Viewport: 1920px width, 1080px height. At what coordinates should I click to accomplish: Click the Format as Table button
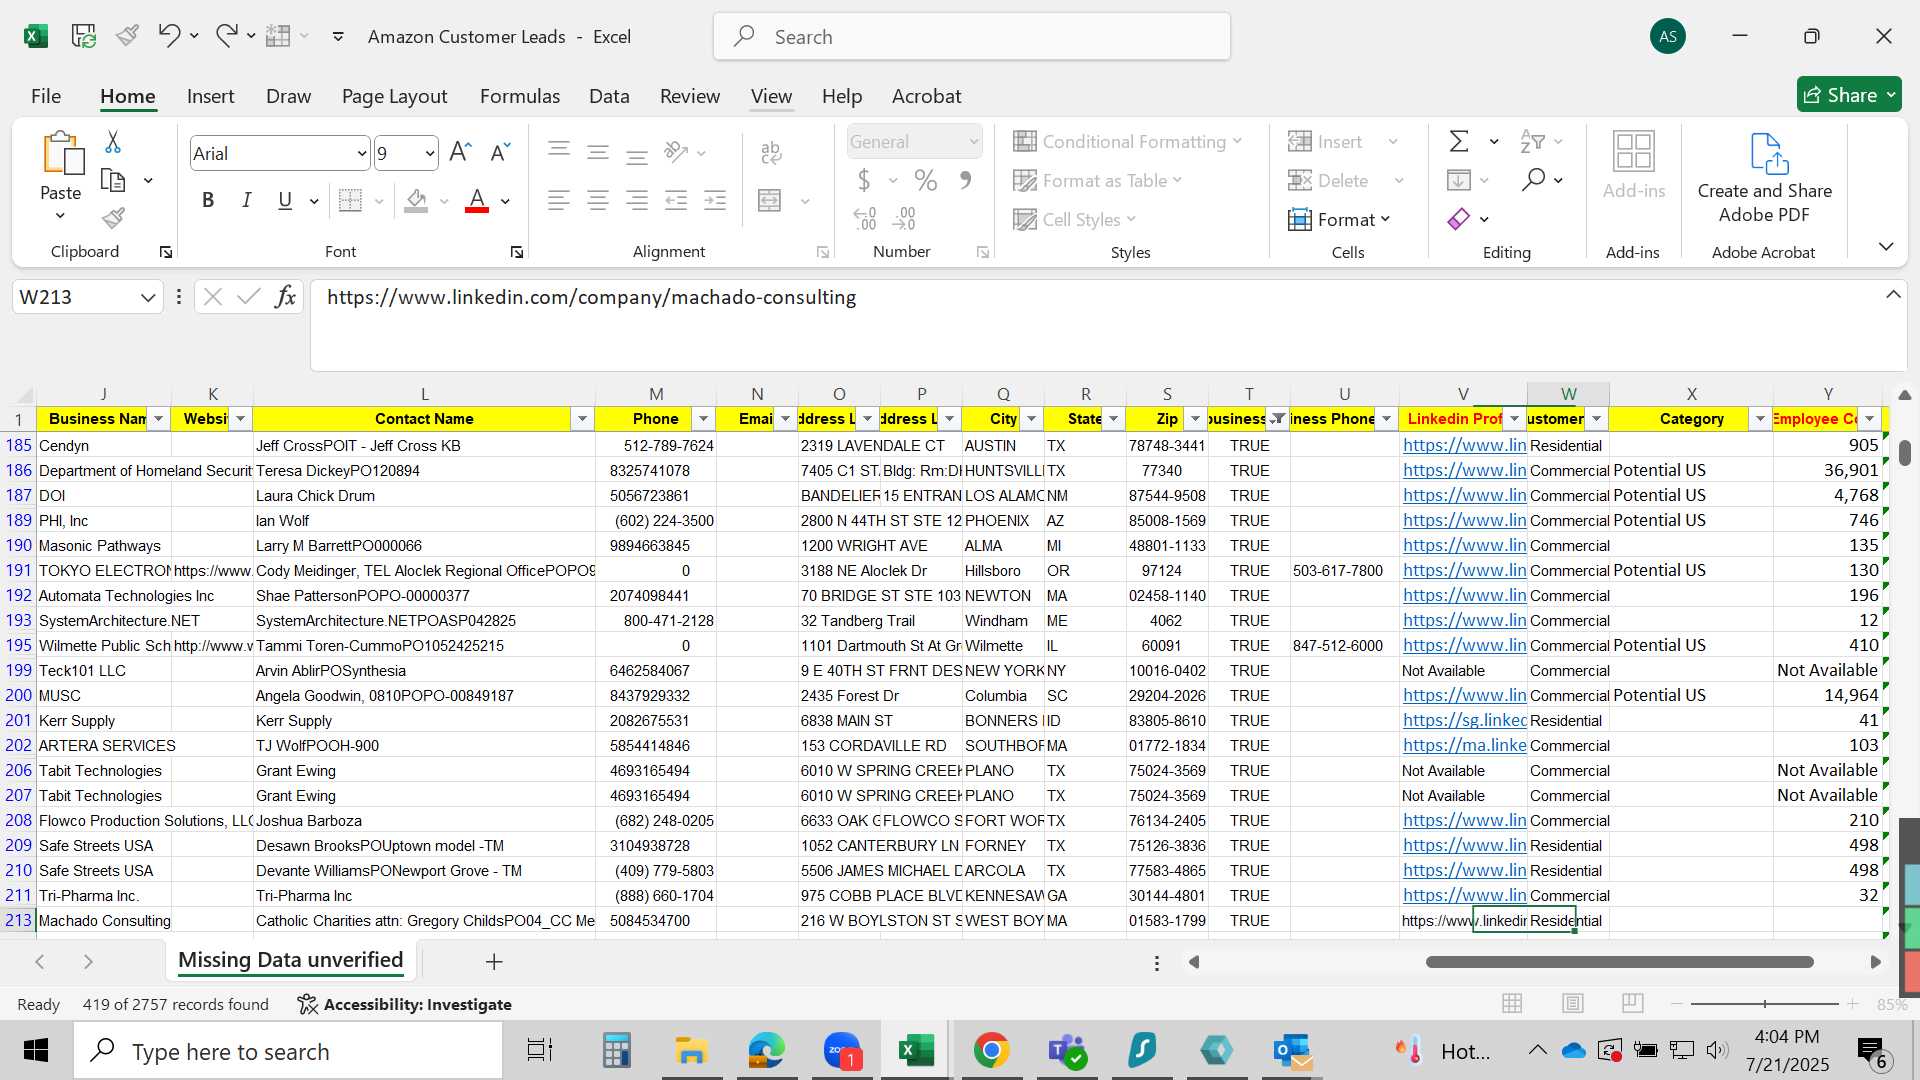click(1098, 180)
